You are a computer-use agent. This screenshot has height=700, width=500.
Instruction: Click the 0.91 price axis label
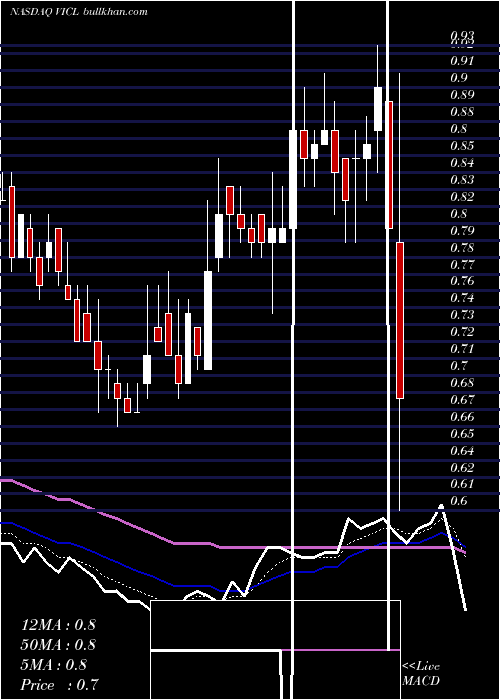(462, 61)
